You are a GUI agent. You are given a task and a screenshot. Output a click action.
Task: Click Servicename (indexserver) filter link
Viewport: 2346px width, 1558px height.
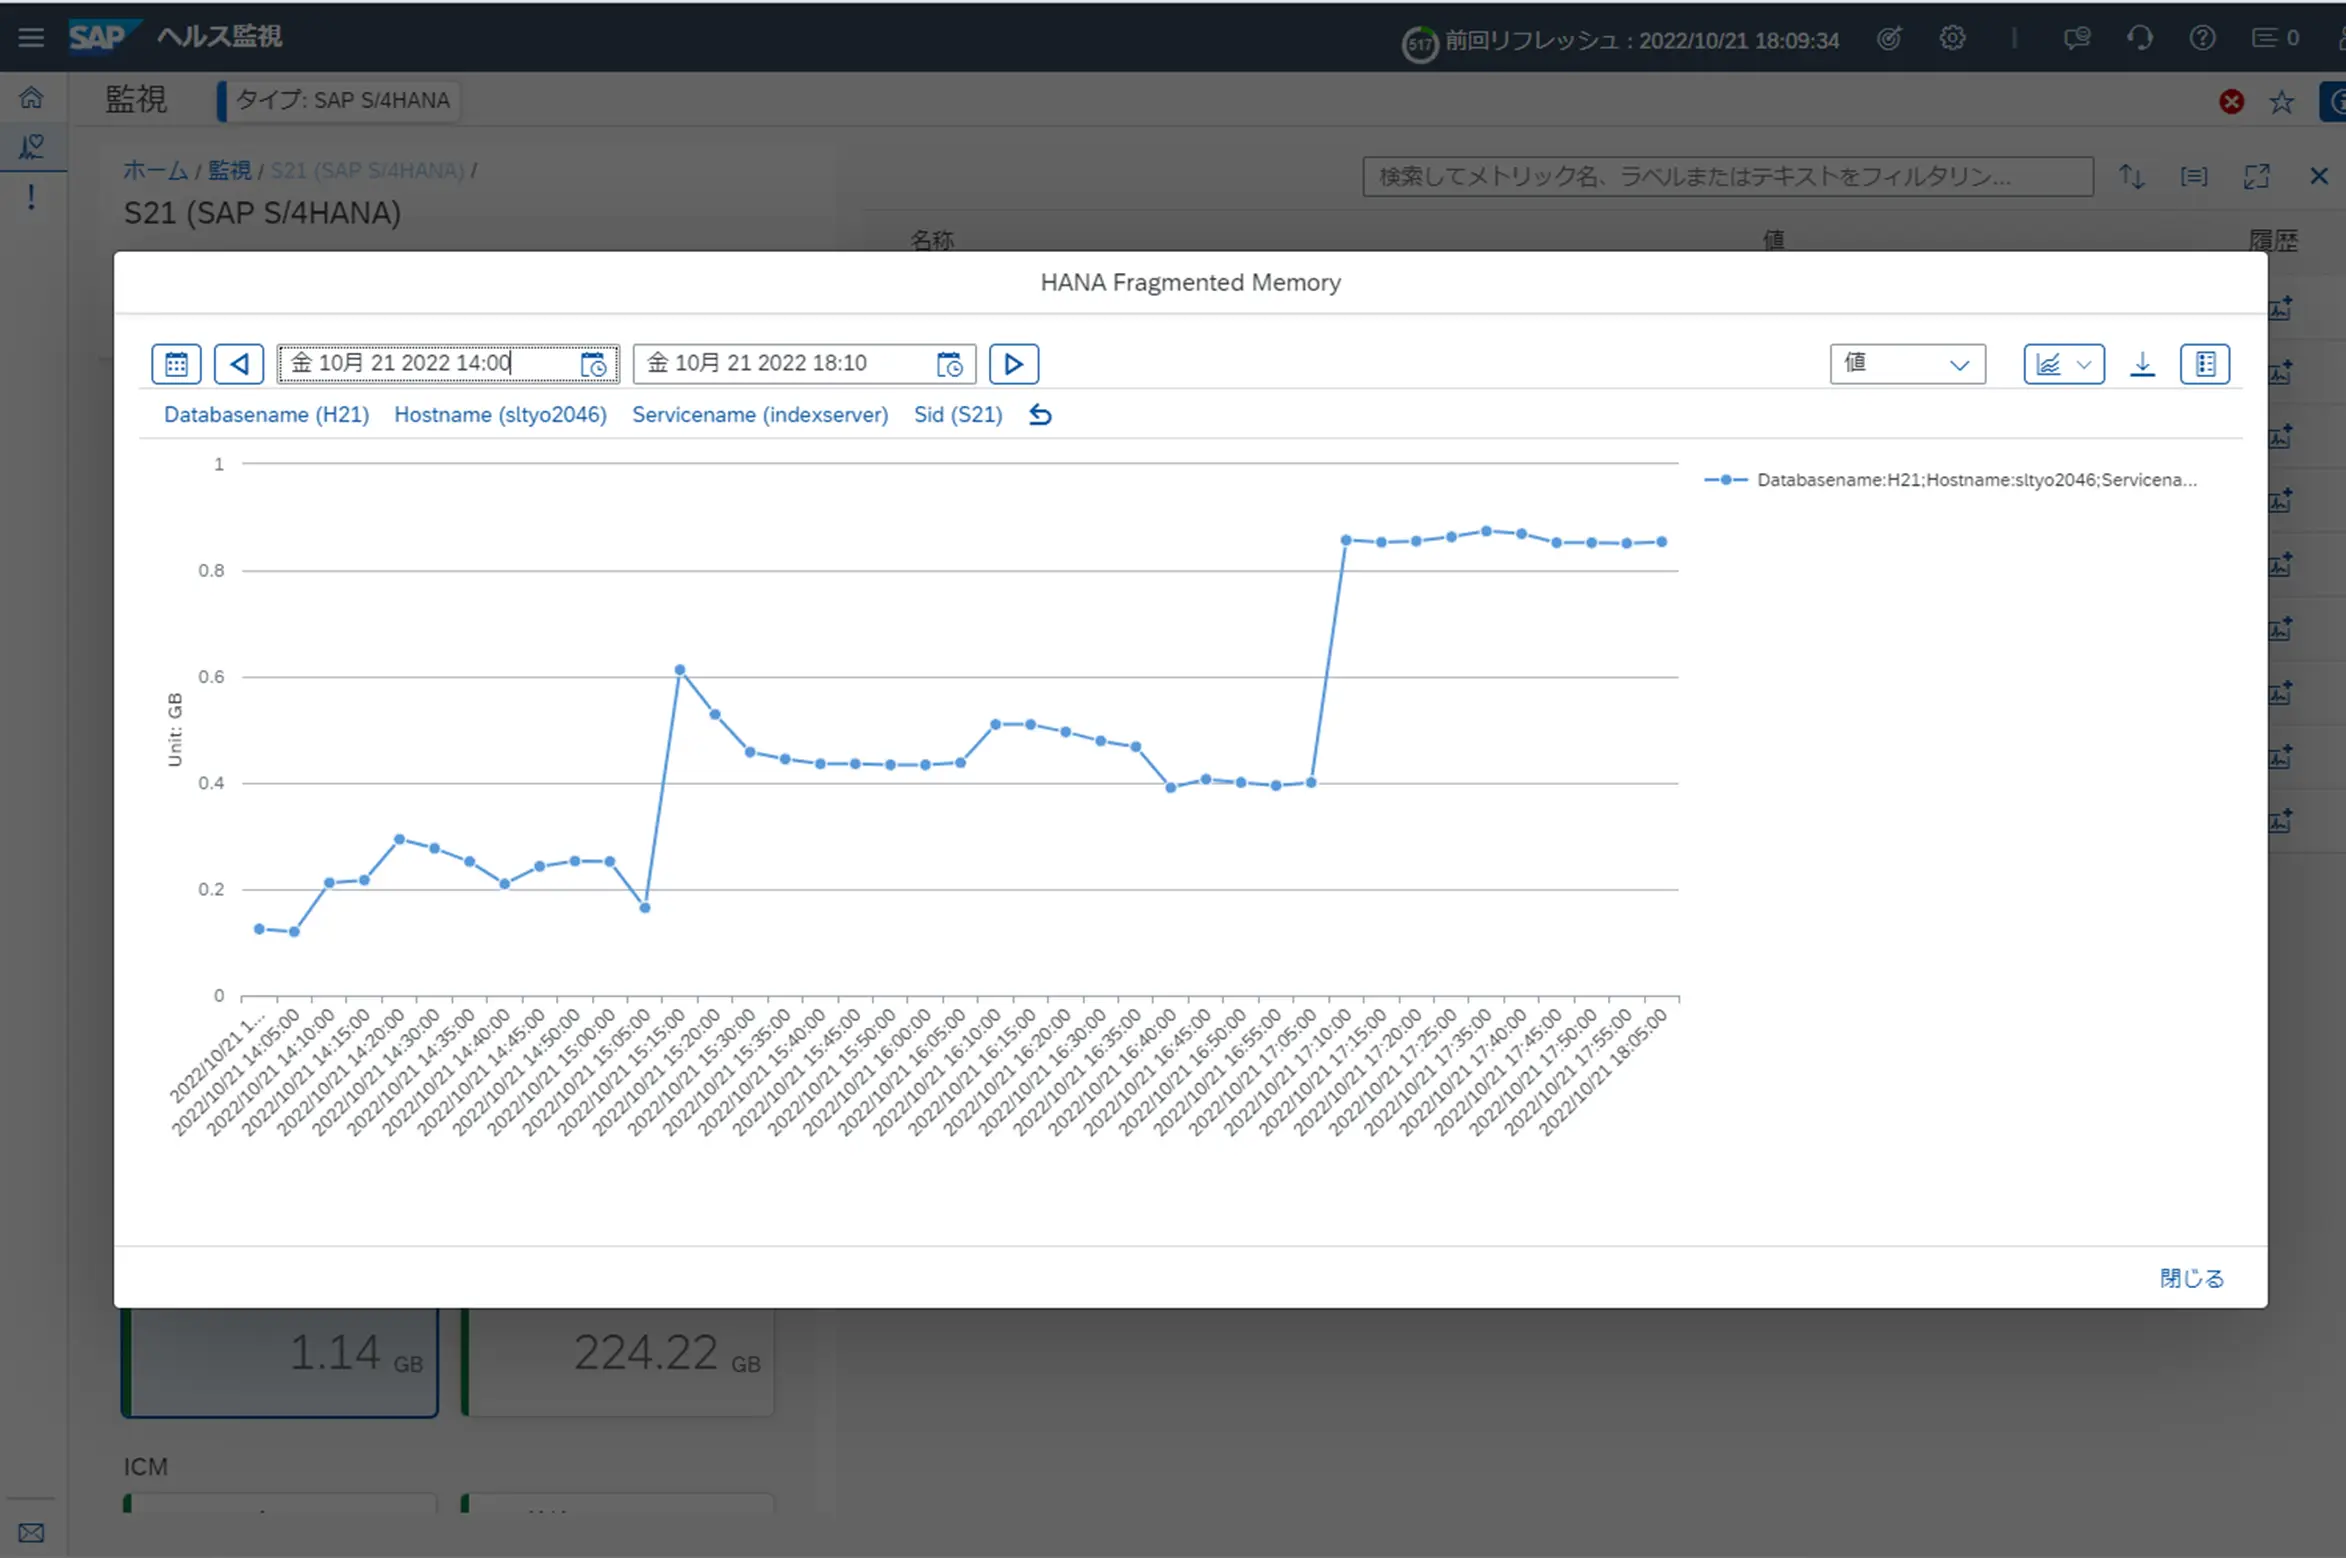pos(760,415)
